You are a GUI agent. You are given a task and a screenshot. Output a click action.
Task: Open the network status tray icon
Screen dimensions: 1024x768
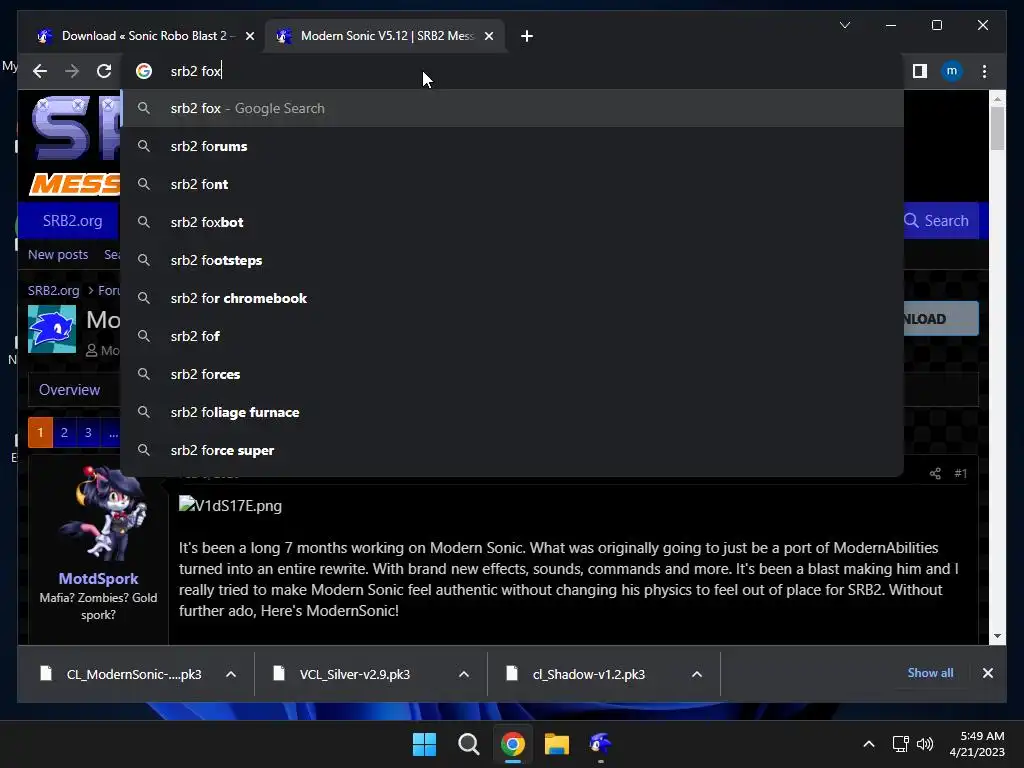901,744
